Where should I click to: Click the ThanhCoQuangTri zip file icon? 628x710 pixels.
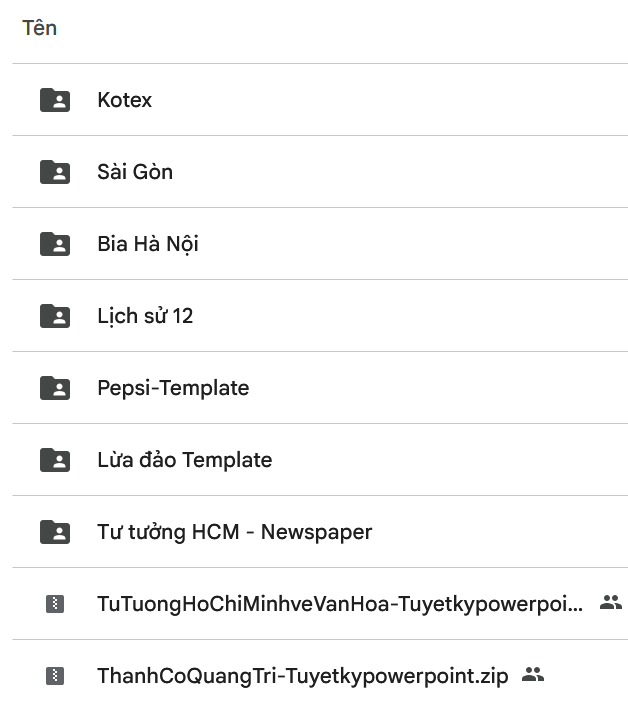point(55,676)
